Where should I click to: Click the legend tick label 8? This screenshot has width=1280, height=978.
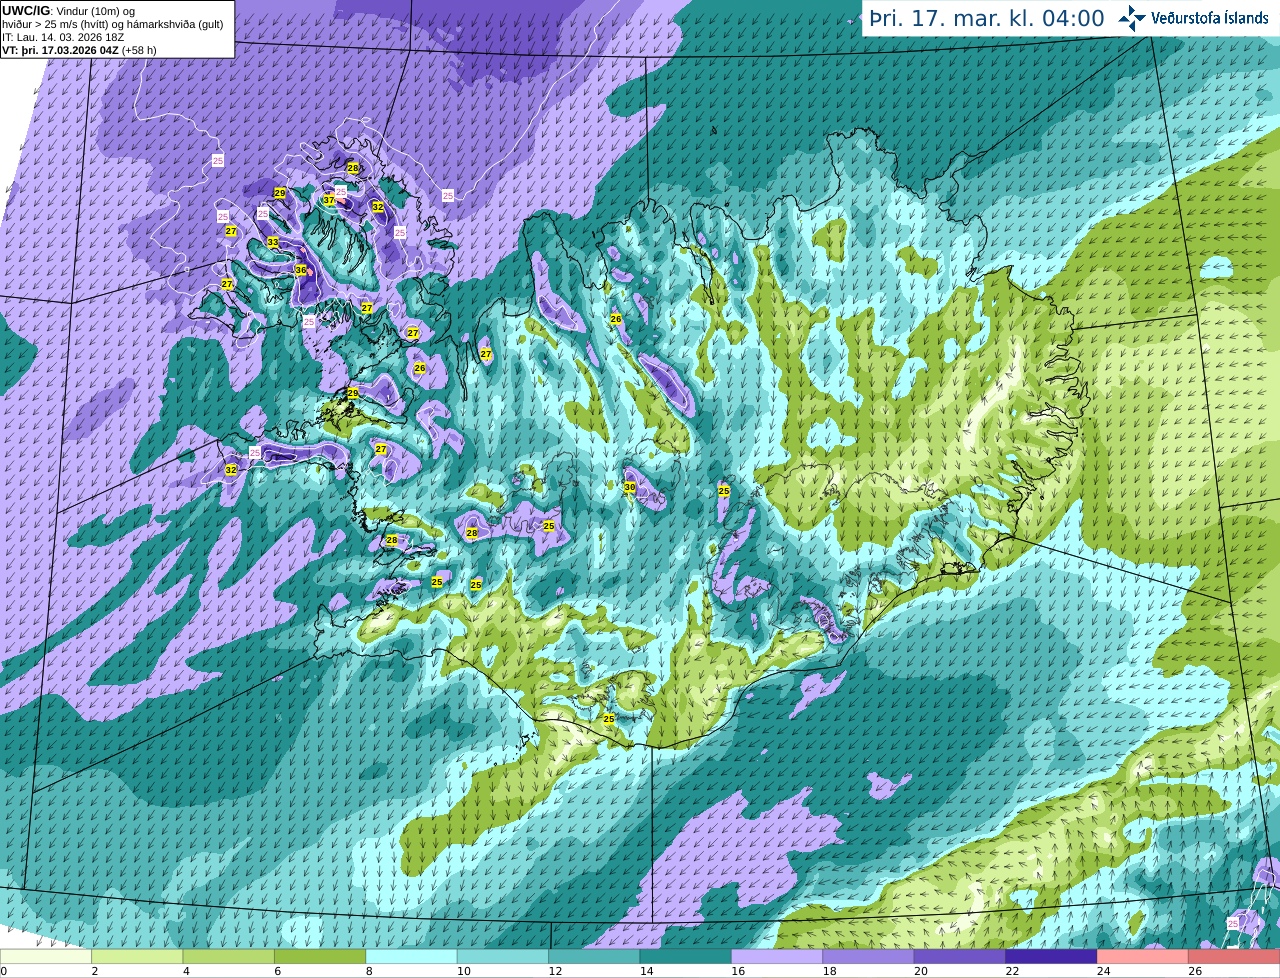tap(369, 971)
